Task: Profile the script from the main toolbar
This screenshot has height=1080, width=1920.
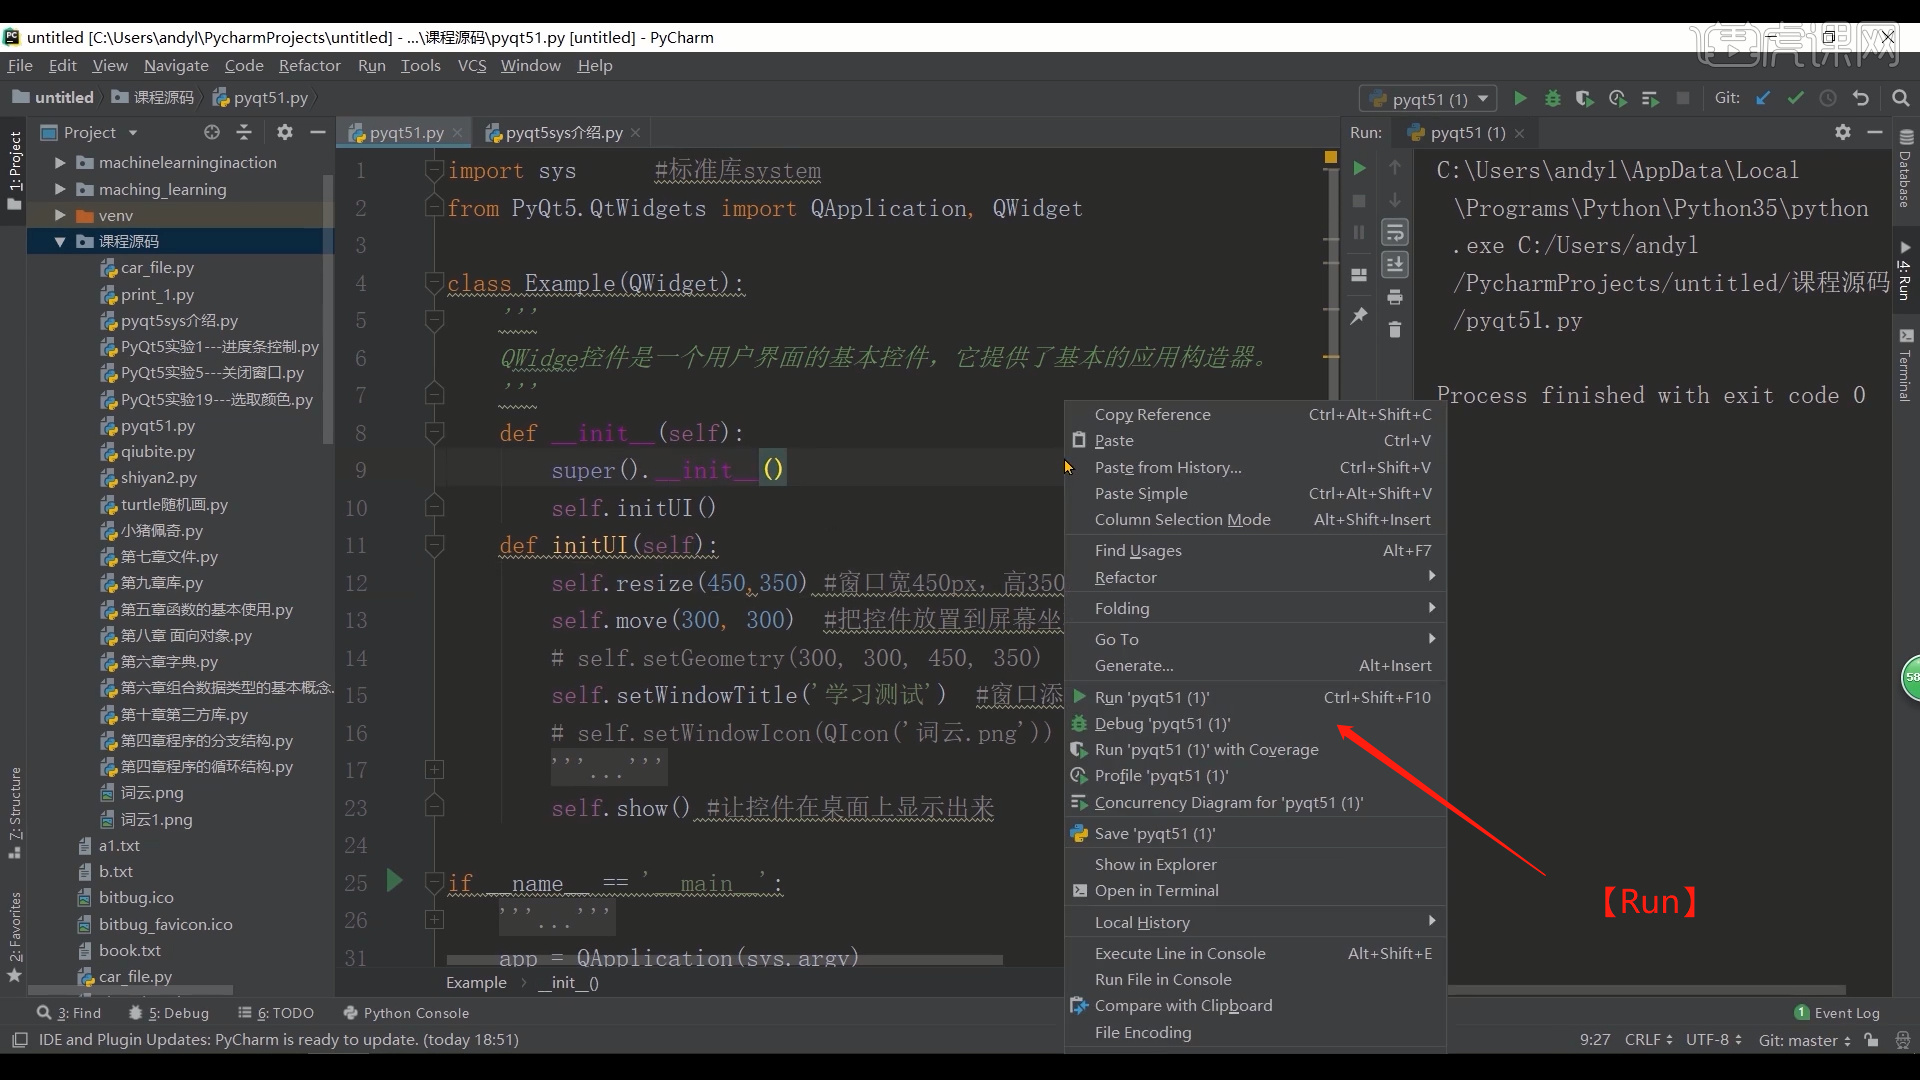Action: (1618, 98)
